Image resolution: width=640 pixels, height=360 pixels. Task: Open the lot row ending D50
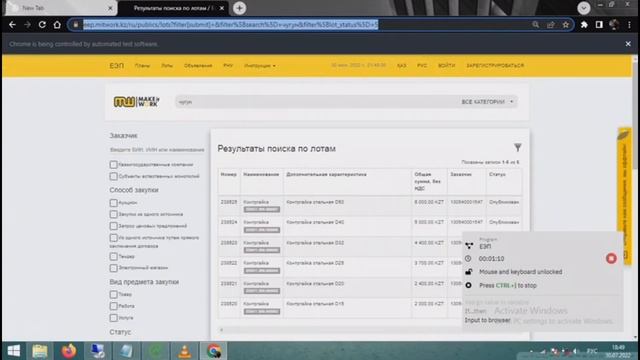tap(370, 206)
